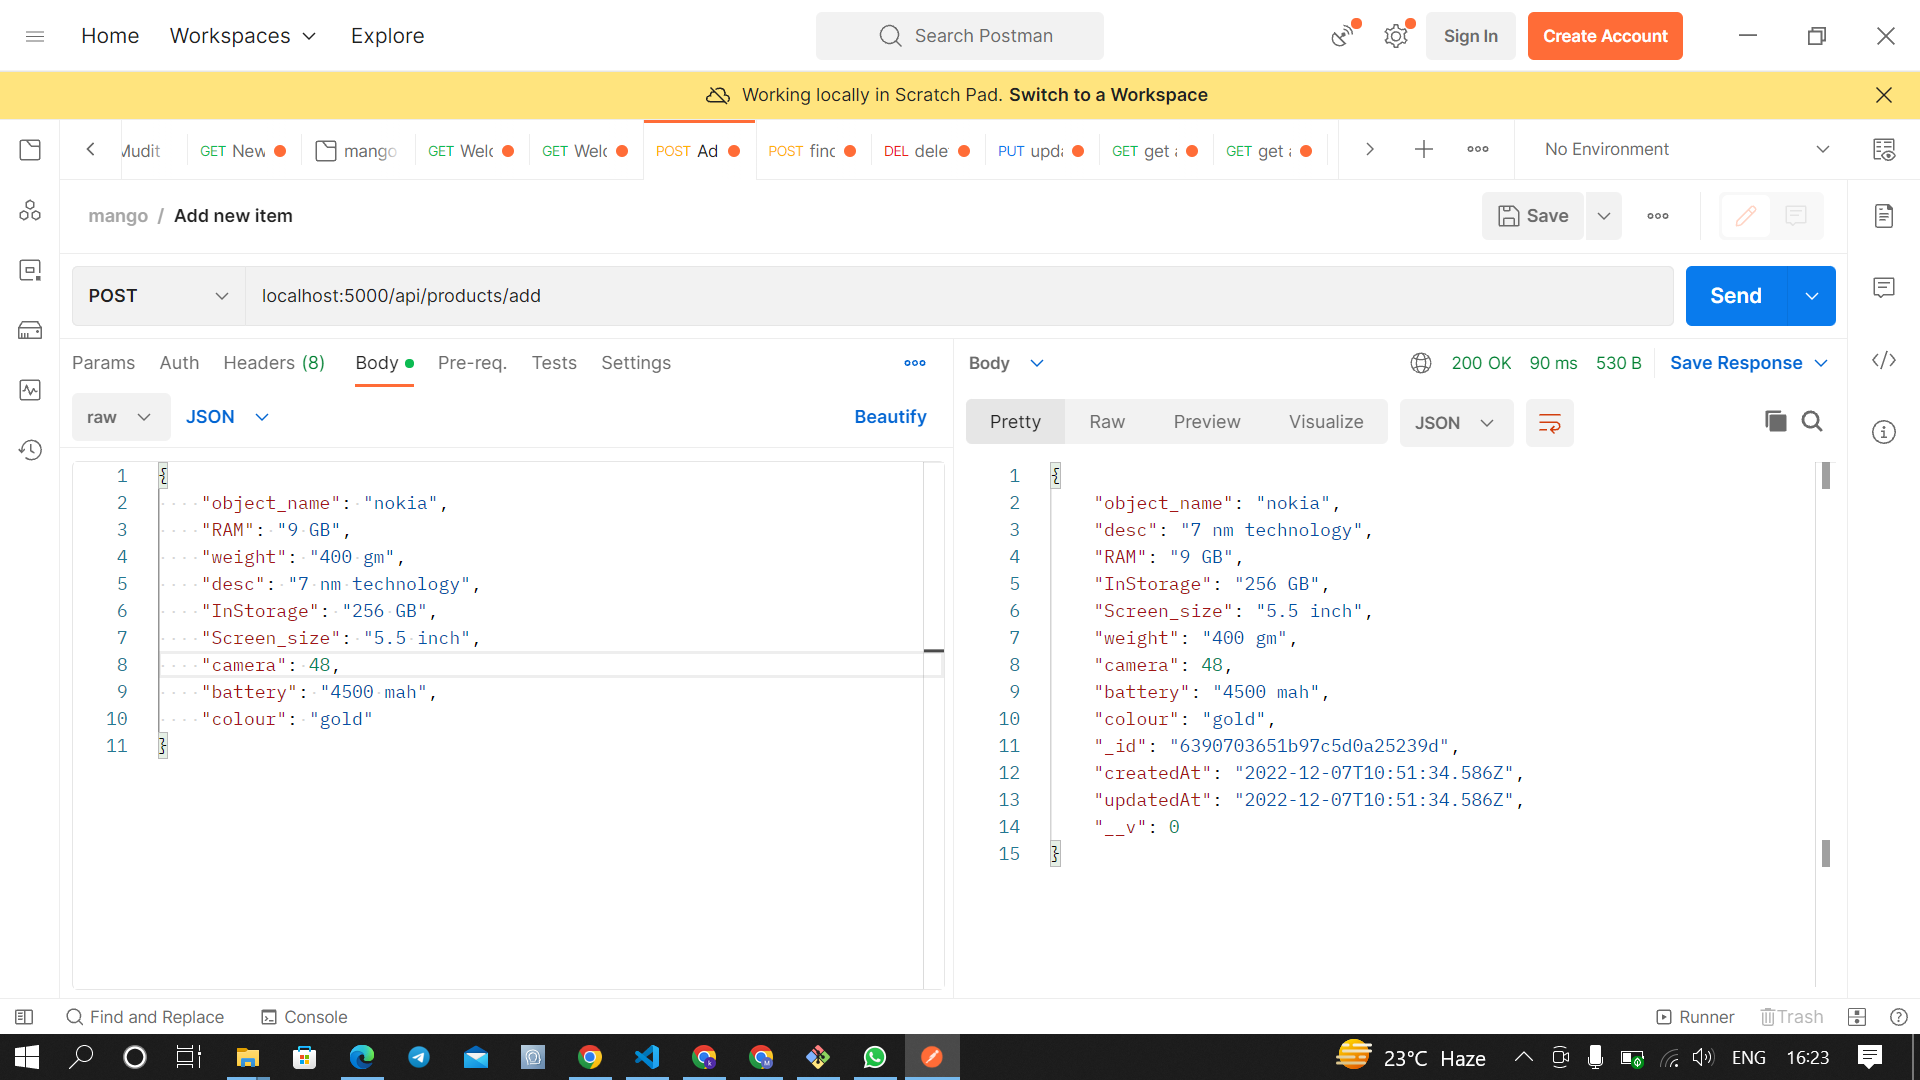Open the Monitors sidebar panel

click(30, 390)
